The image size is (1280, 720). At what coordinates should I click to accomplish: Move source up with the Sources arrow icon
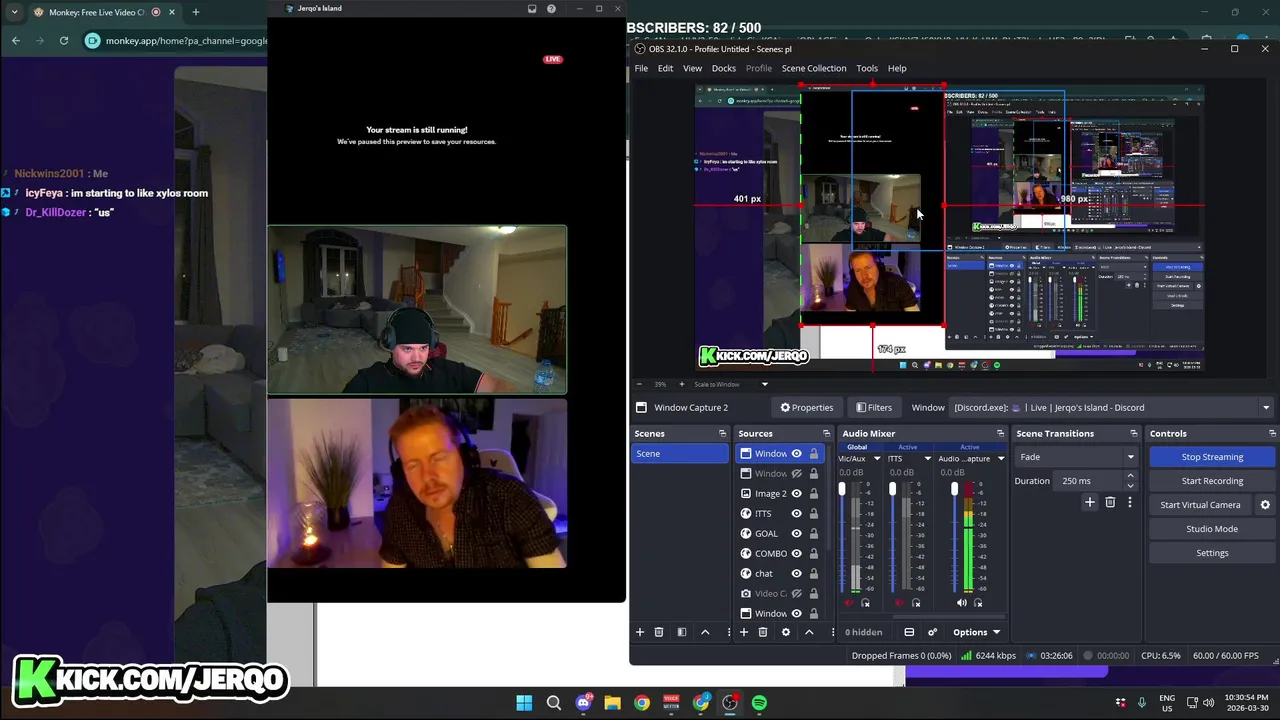(809, 632)
